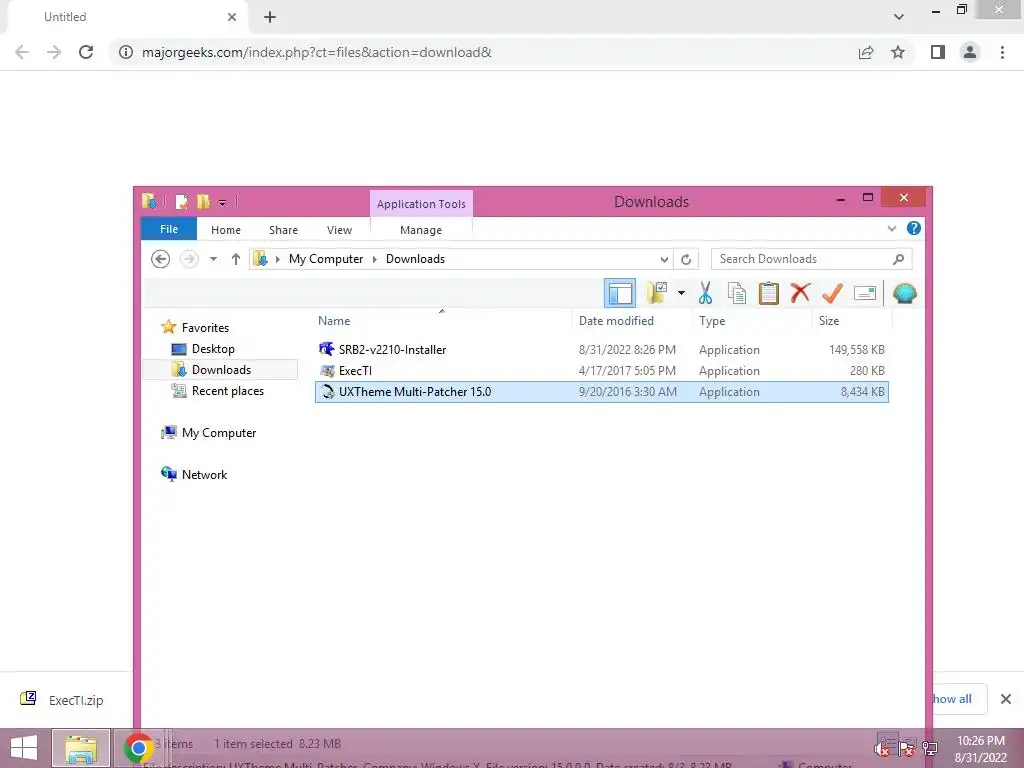Select Network in the navigation pane

(x=204, y=475)
